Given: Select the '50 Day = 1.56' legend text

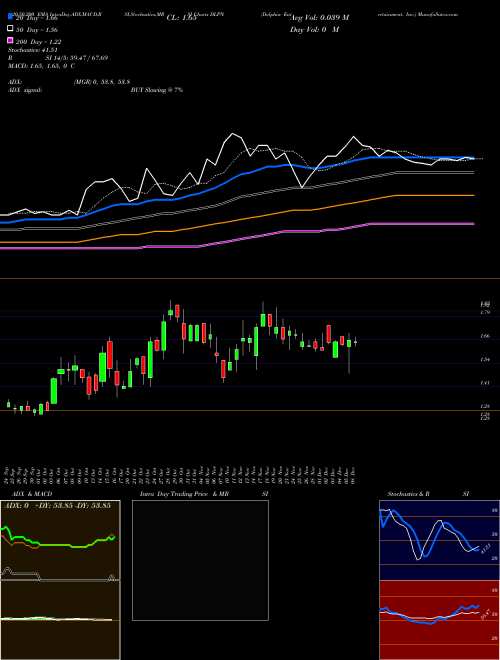Looking at the screenshot, I should tap(37, 30).
